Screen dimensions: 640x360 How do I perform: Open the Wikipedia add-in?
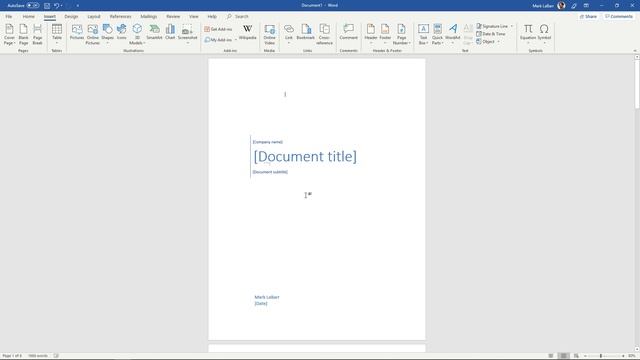tap(247, 32)
